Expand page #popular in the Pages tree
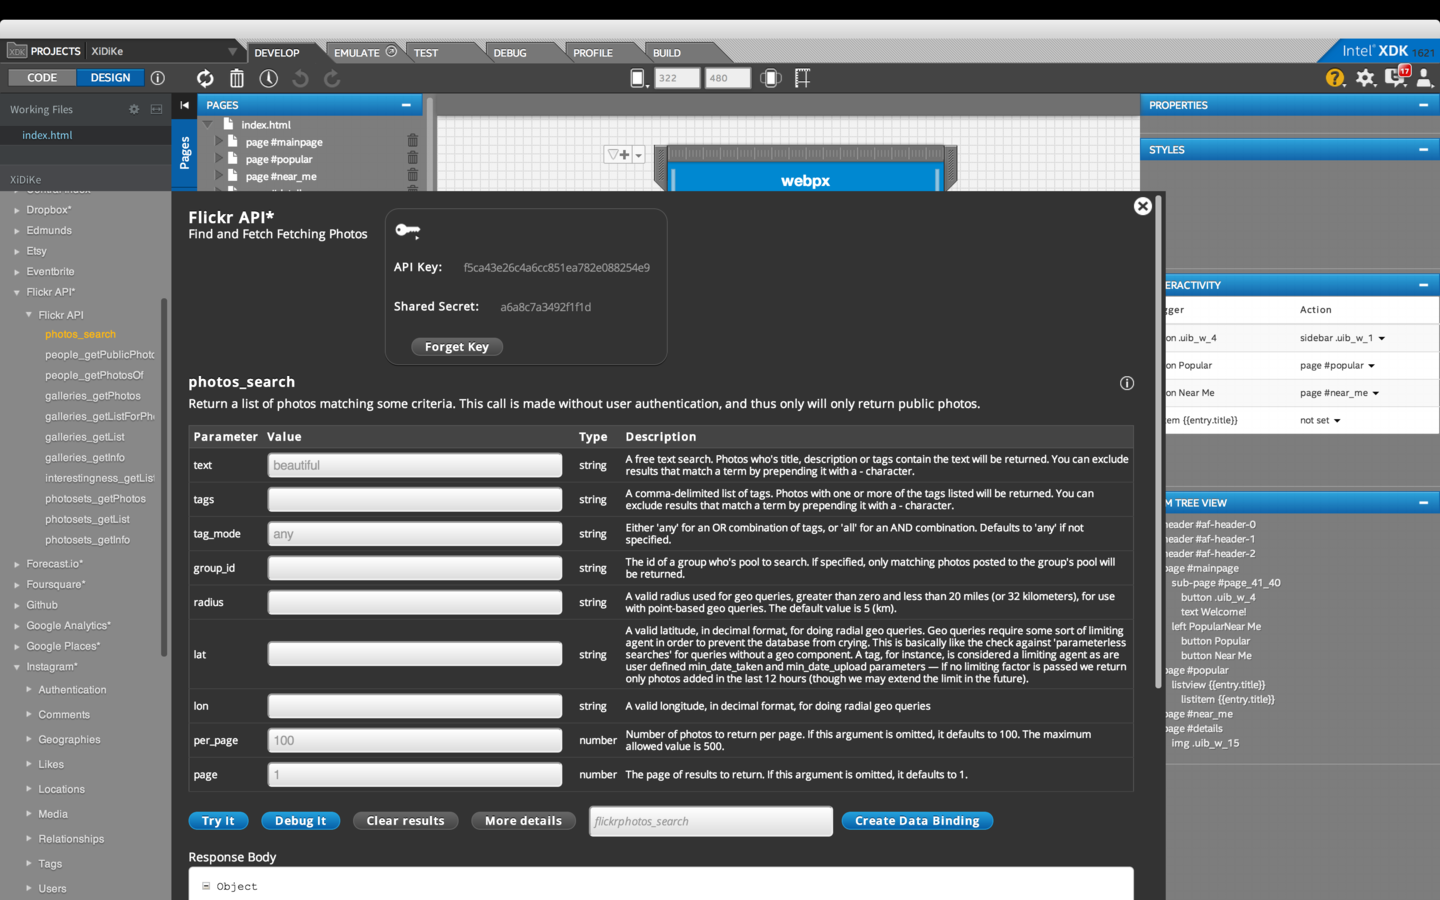Image resolution: width=1440 pixels, height=900 pixels. pos(219,159)
